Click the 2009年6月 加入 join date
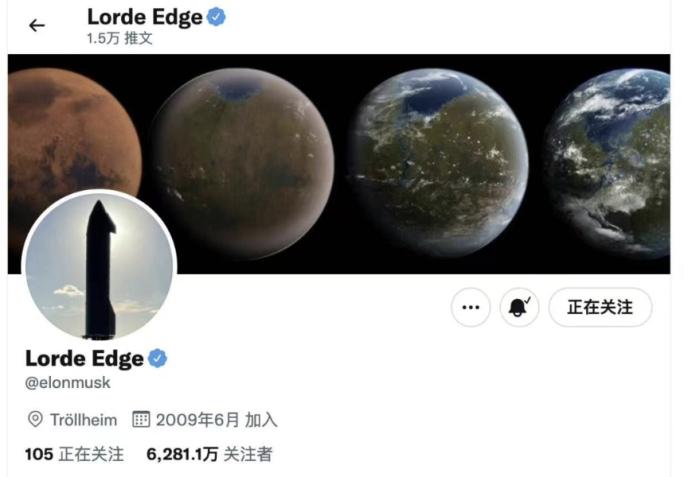688x477 pixels. click(x=216, y=420)
